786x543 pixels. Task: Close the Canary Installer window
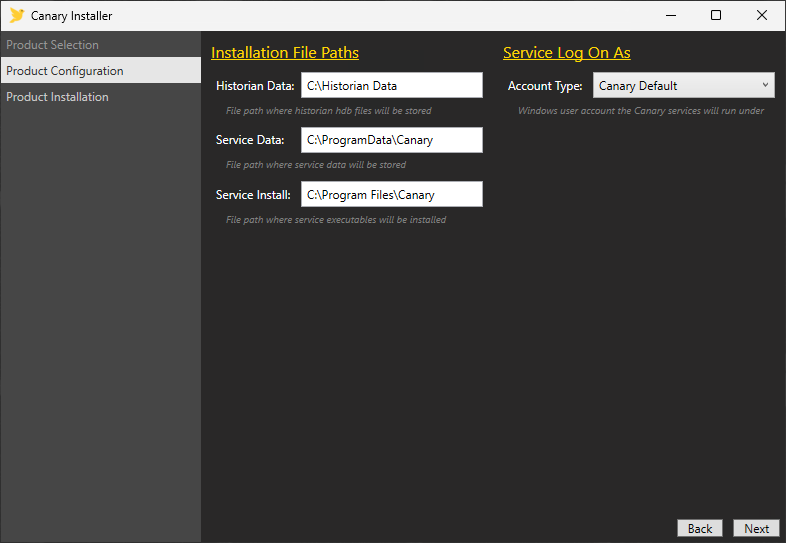761,16
